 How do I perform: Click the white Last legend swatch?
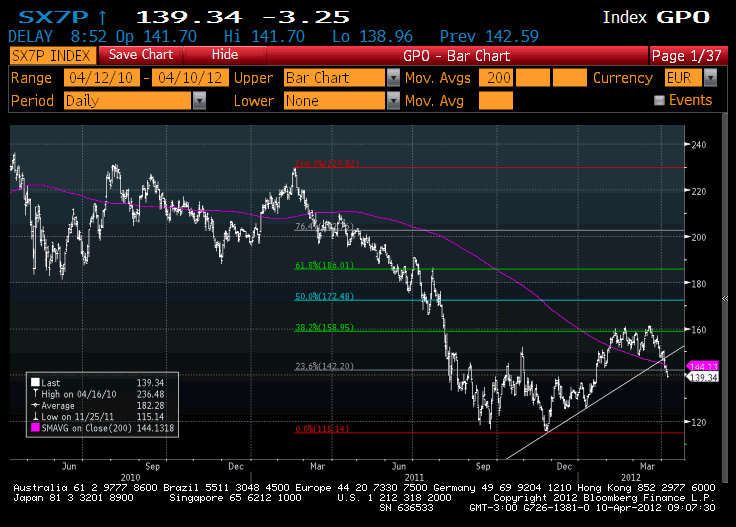[35, 382]
